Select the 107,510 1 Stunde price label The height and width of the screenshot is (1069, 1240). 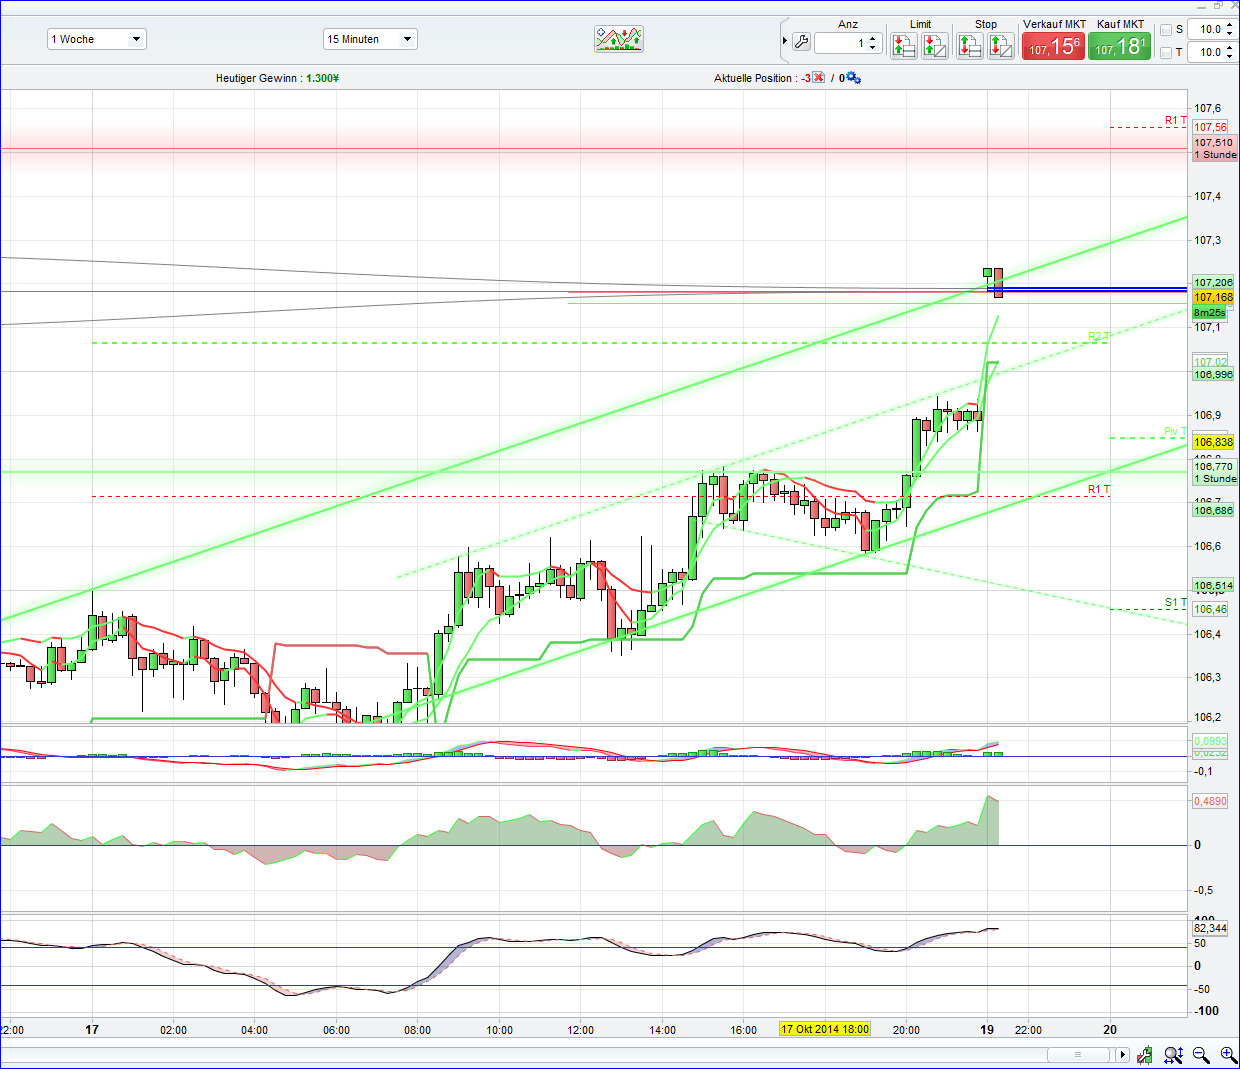click(1215, 149)
